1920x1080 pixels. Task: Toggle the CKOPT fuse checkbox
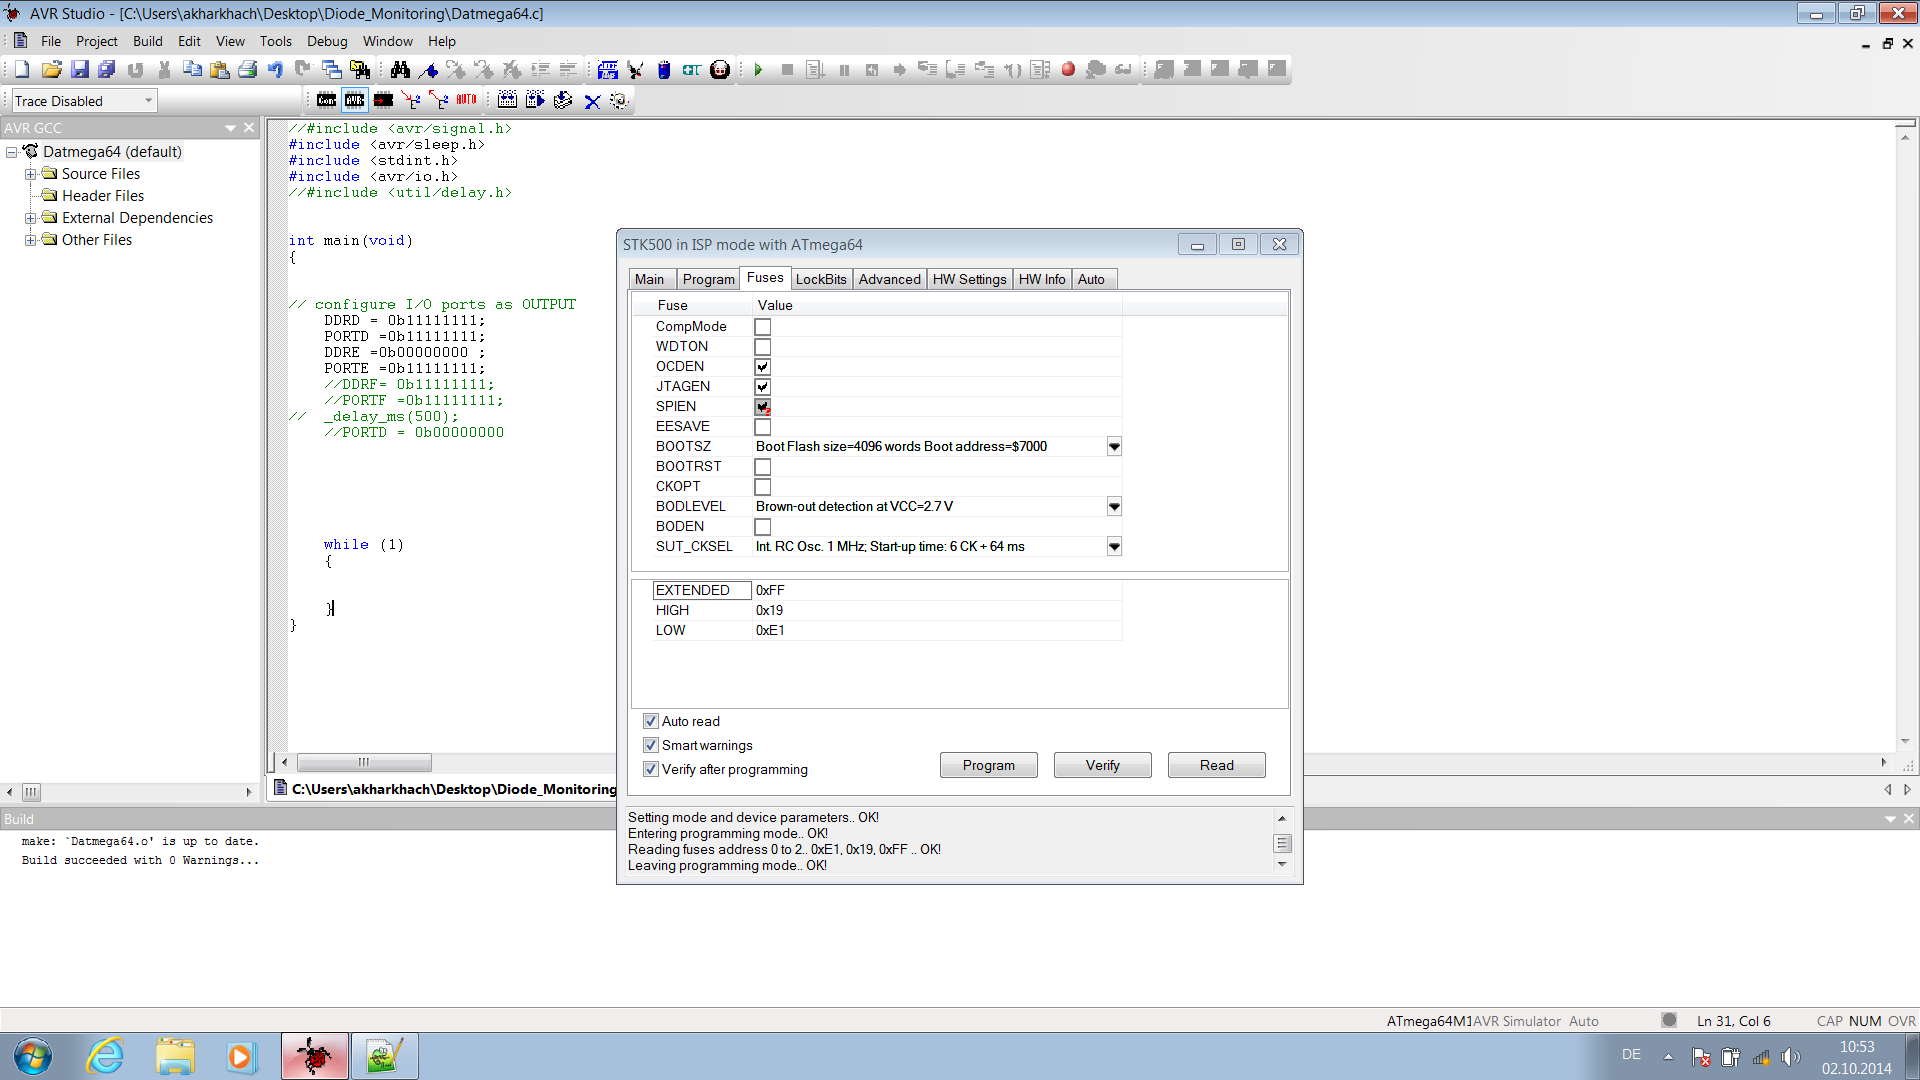coord(762,487)
